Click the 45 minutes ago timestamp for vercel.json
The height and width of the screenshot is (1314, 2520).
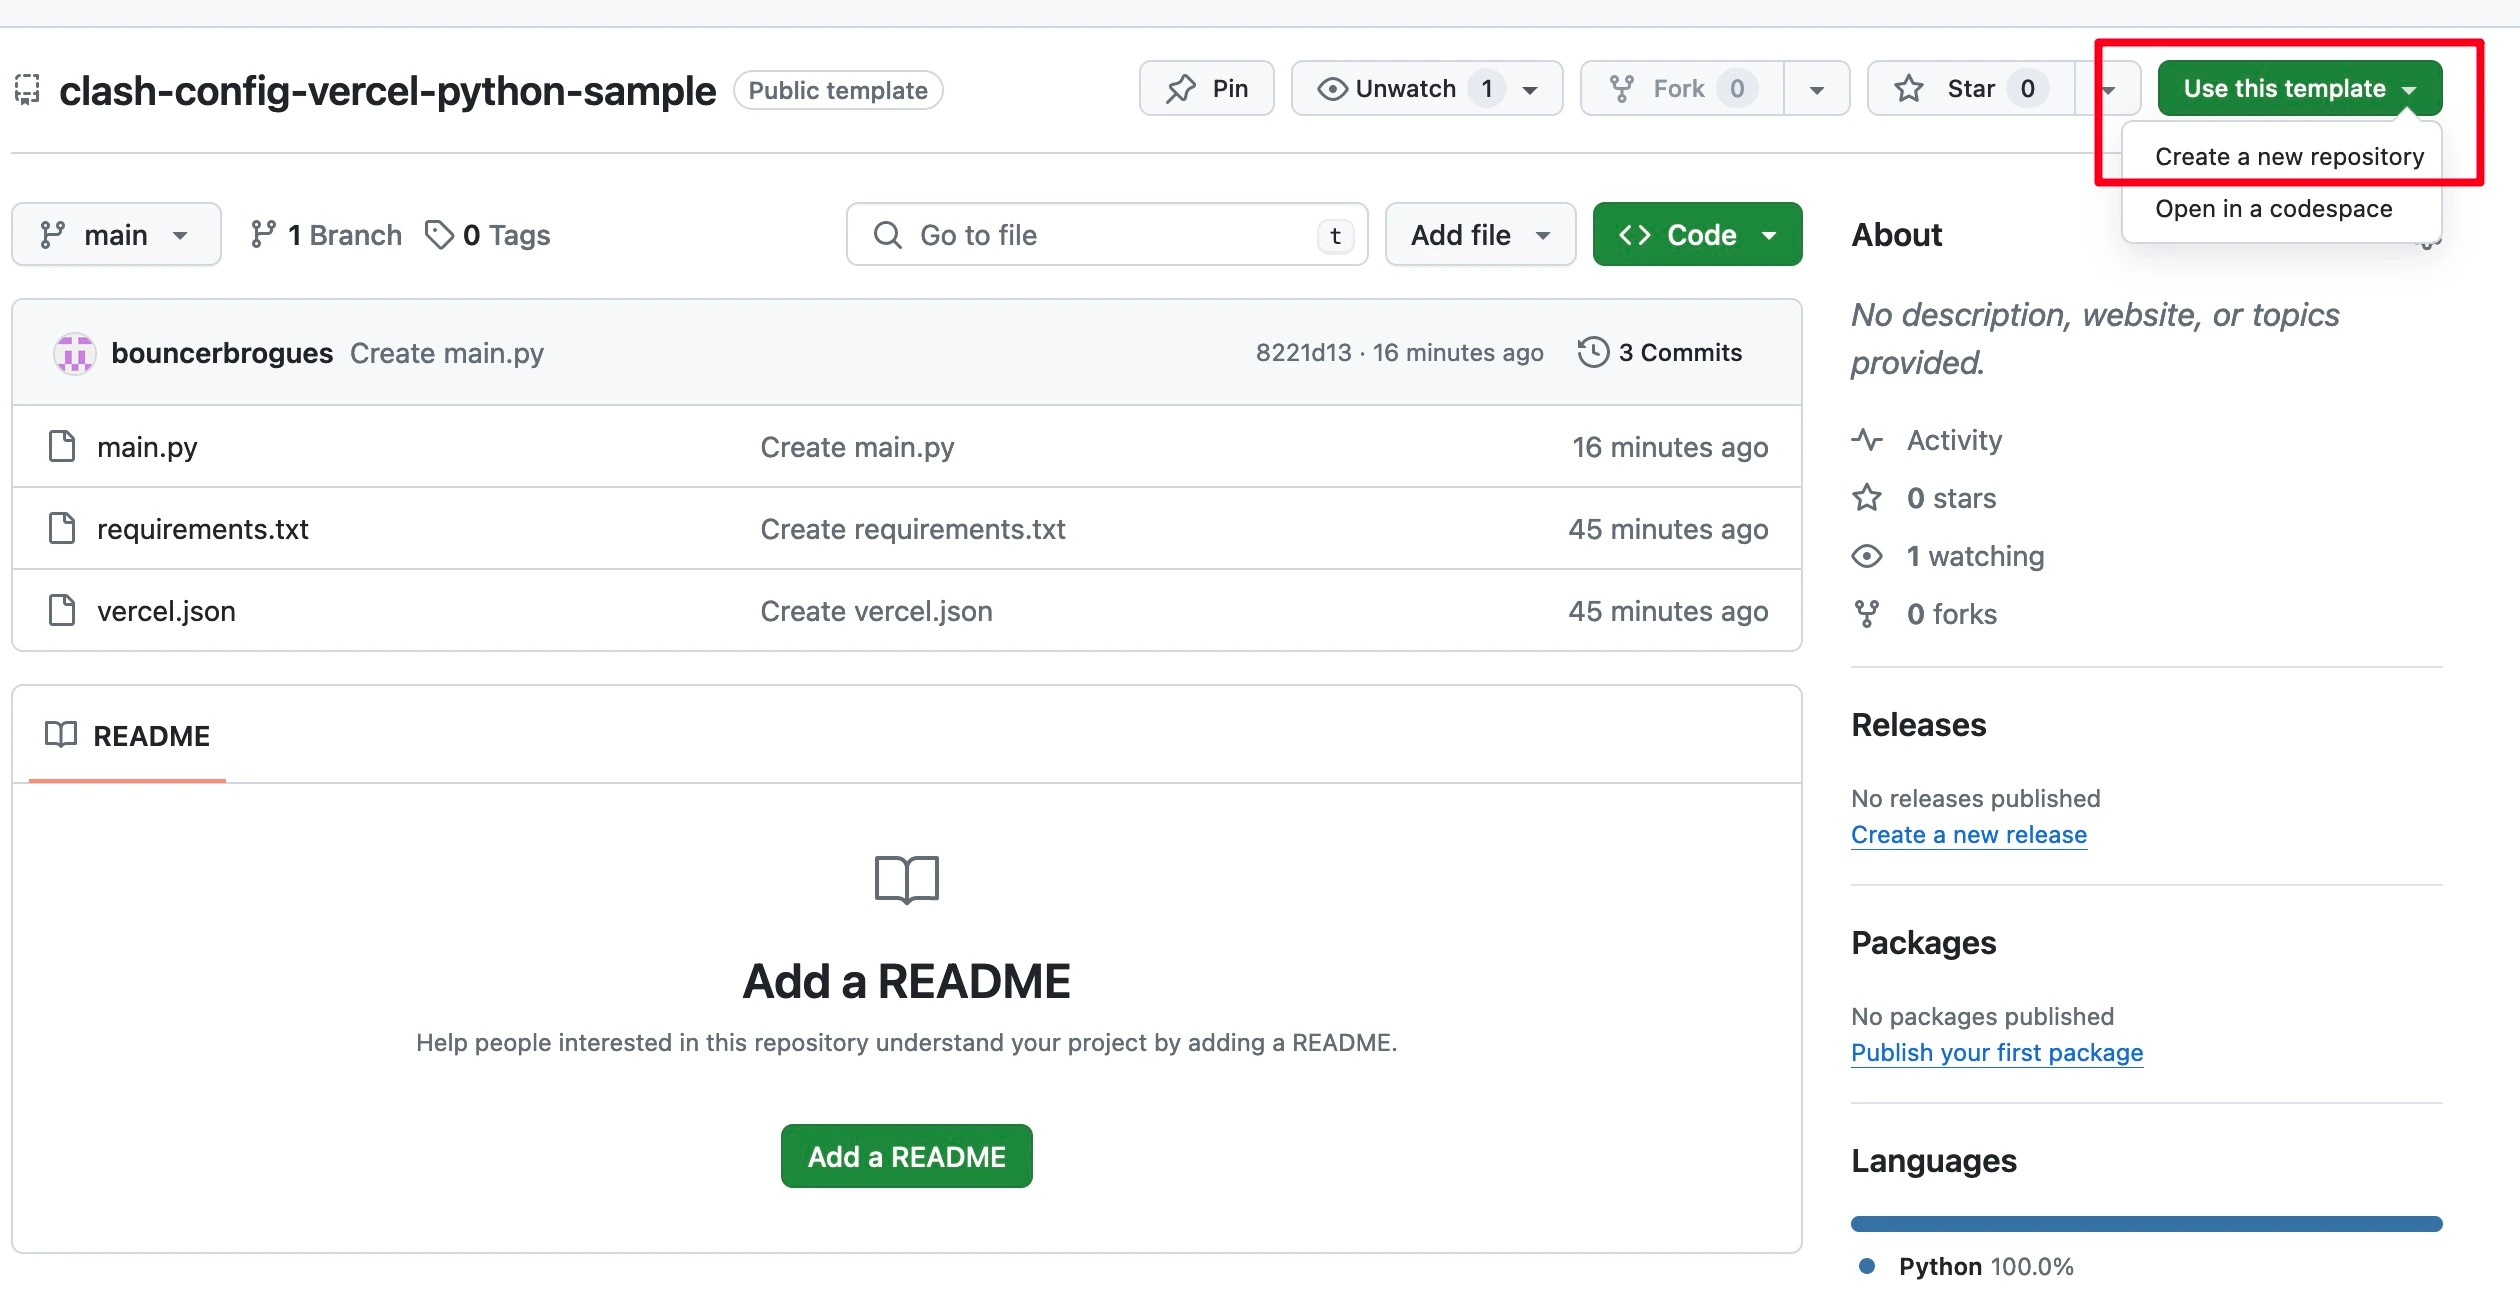(1668, 611)
